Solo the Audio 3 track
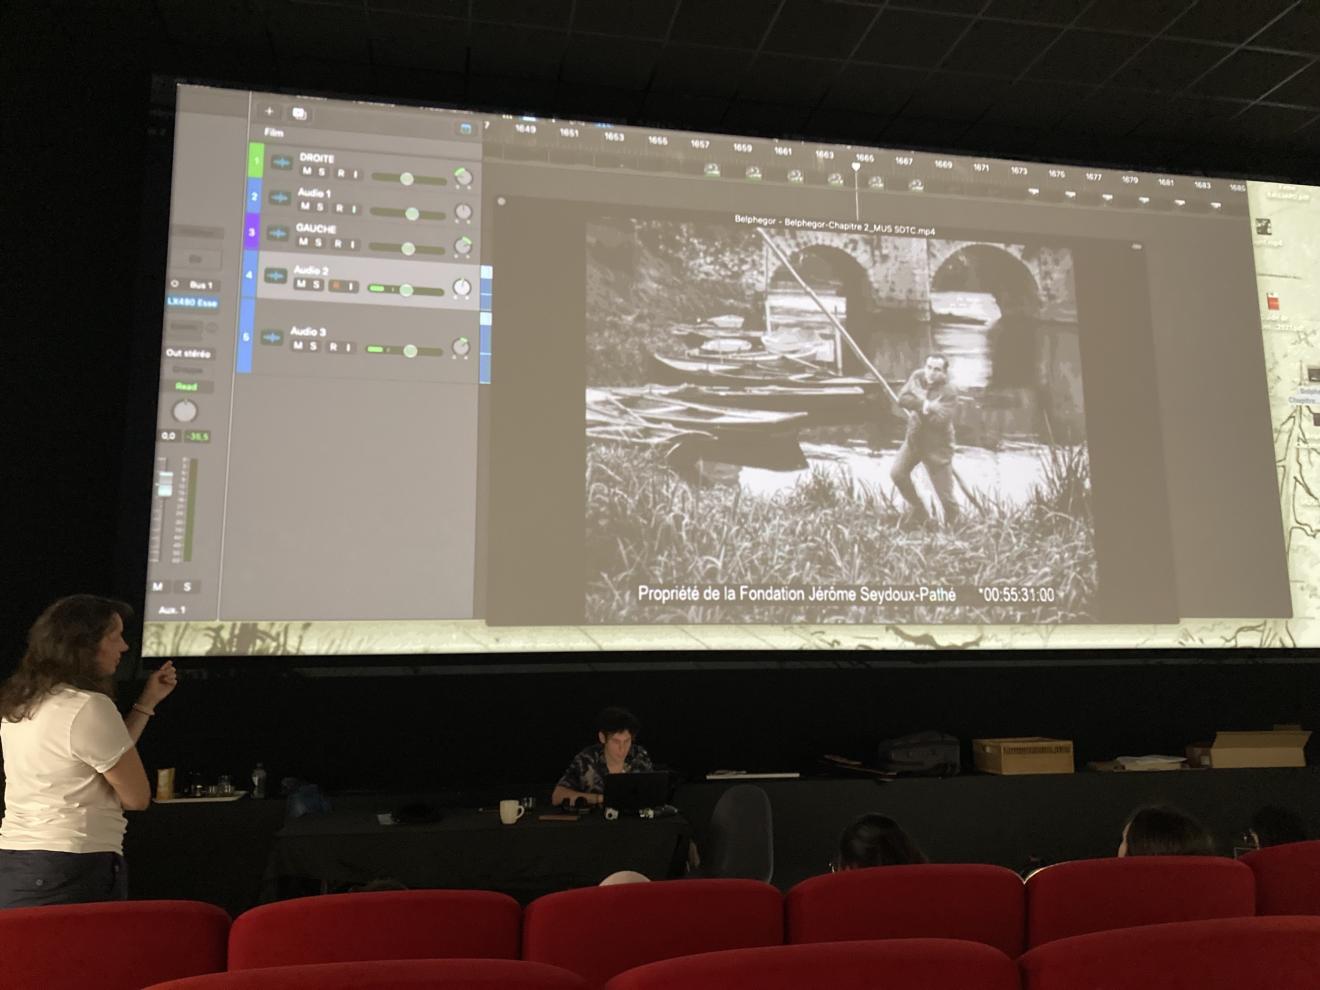 point(313,346)
